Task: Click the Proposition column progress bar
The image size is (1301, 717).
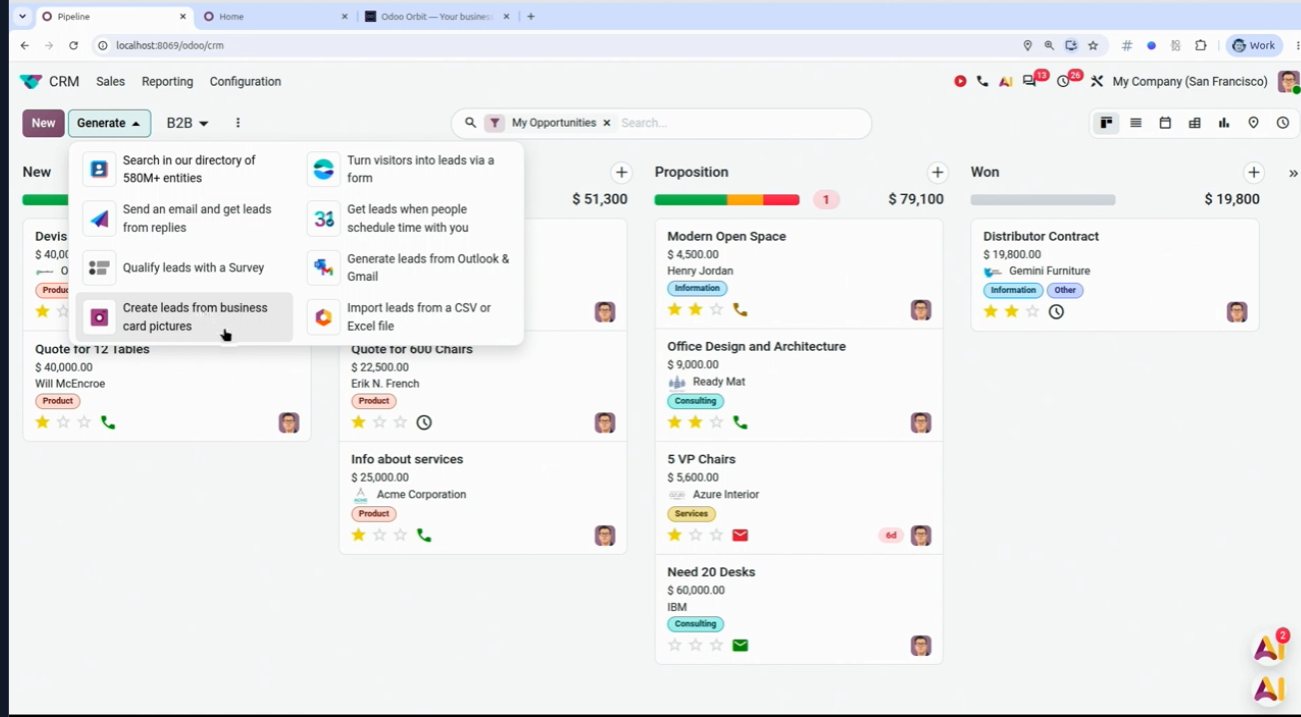Action: [x=727, y=200]
